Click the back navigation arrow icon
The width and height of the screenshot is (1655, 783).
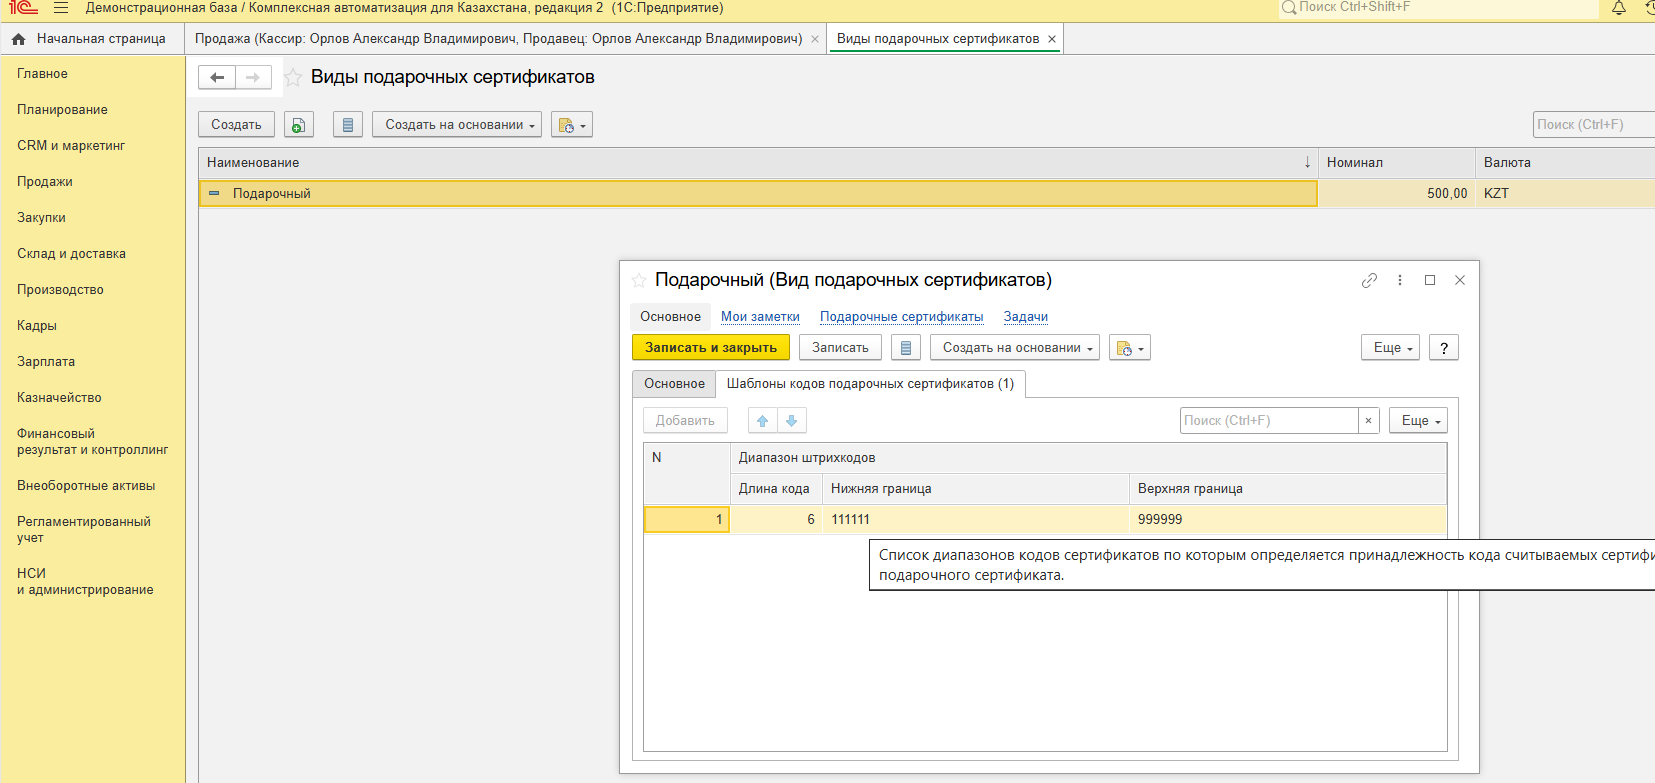pos(217,78)
